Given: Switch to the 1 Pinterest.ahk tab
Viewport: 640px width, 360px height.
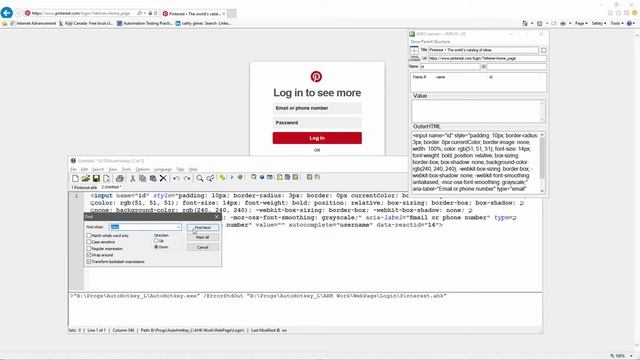Looking at the screenshot, I should [x=84, y=187].
